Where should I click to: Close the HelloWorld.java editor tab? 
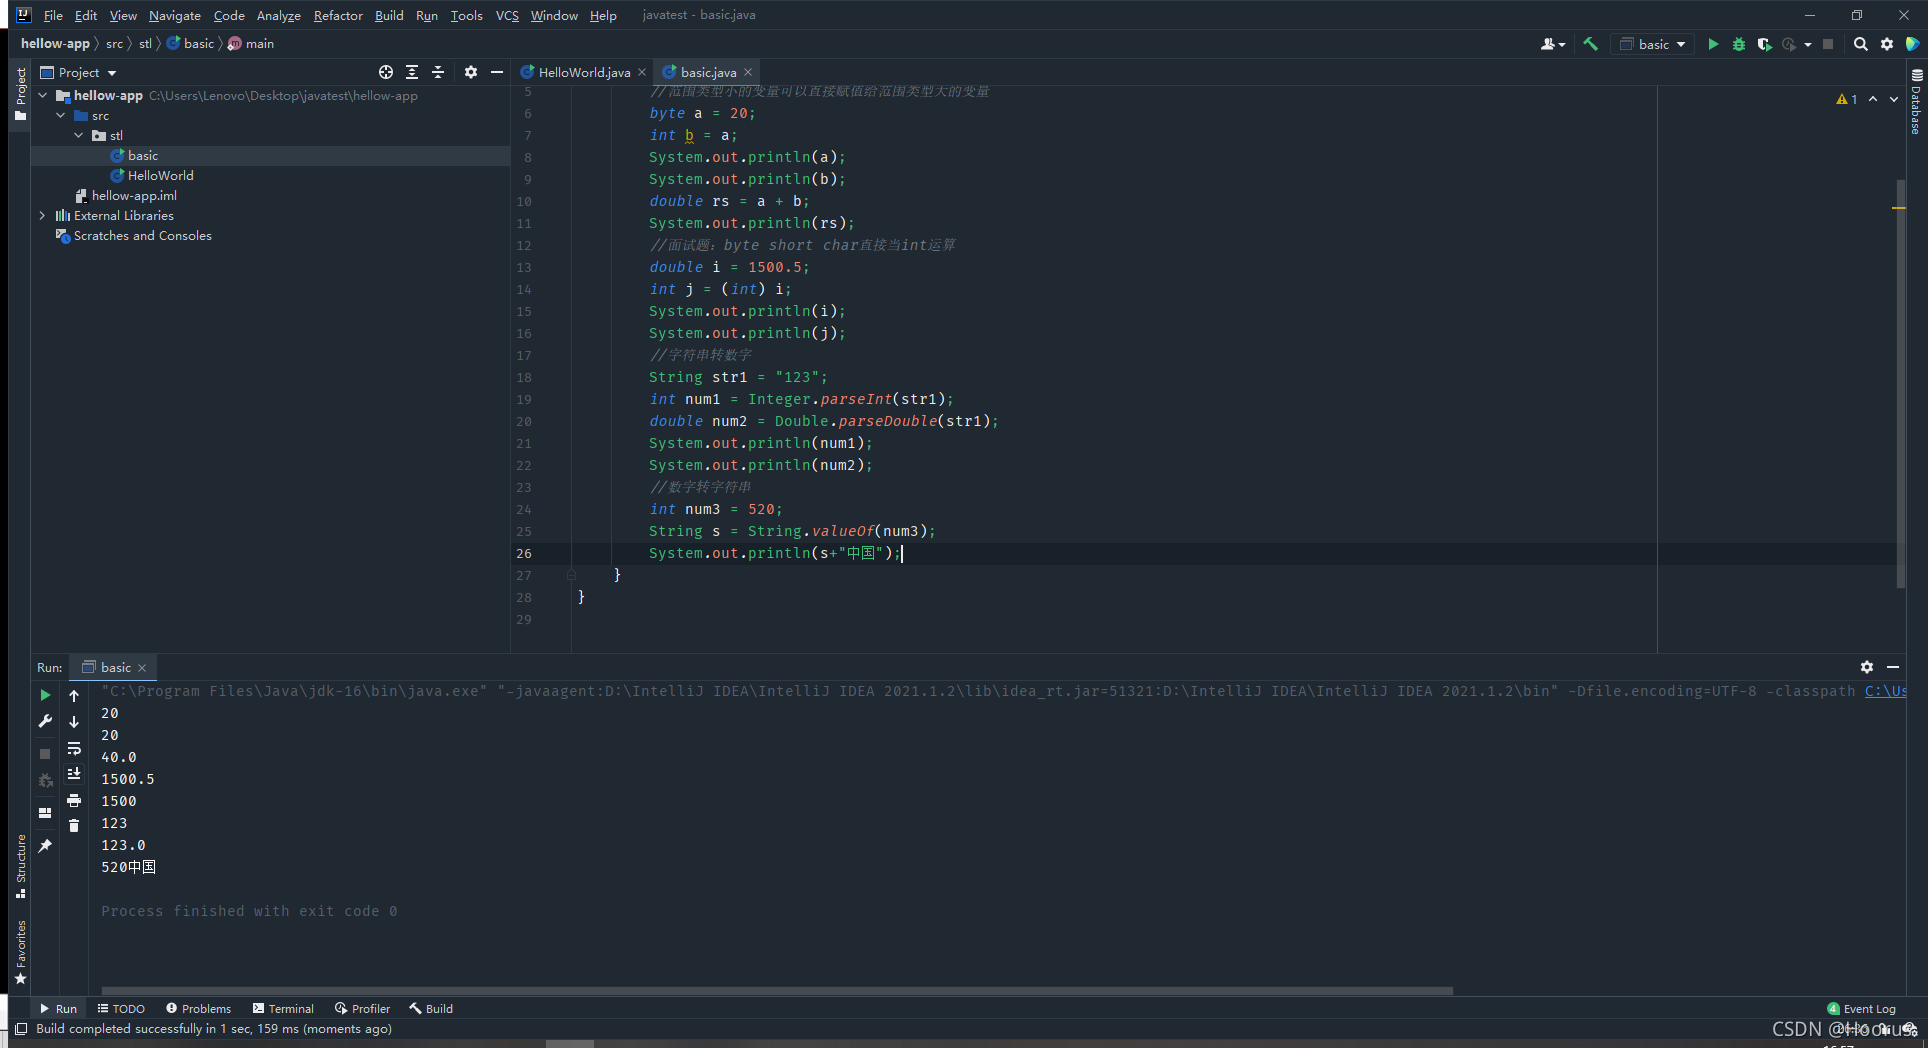642,72
